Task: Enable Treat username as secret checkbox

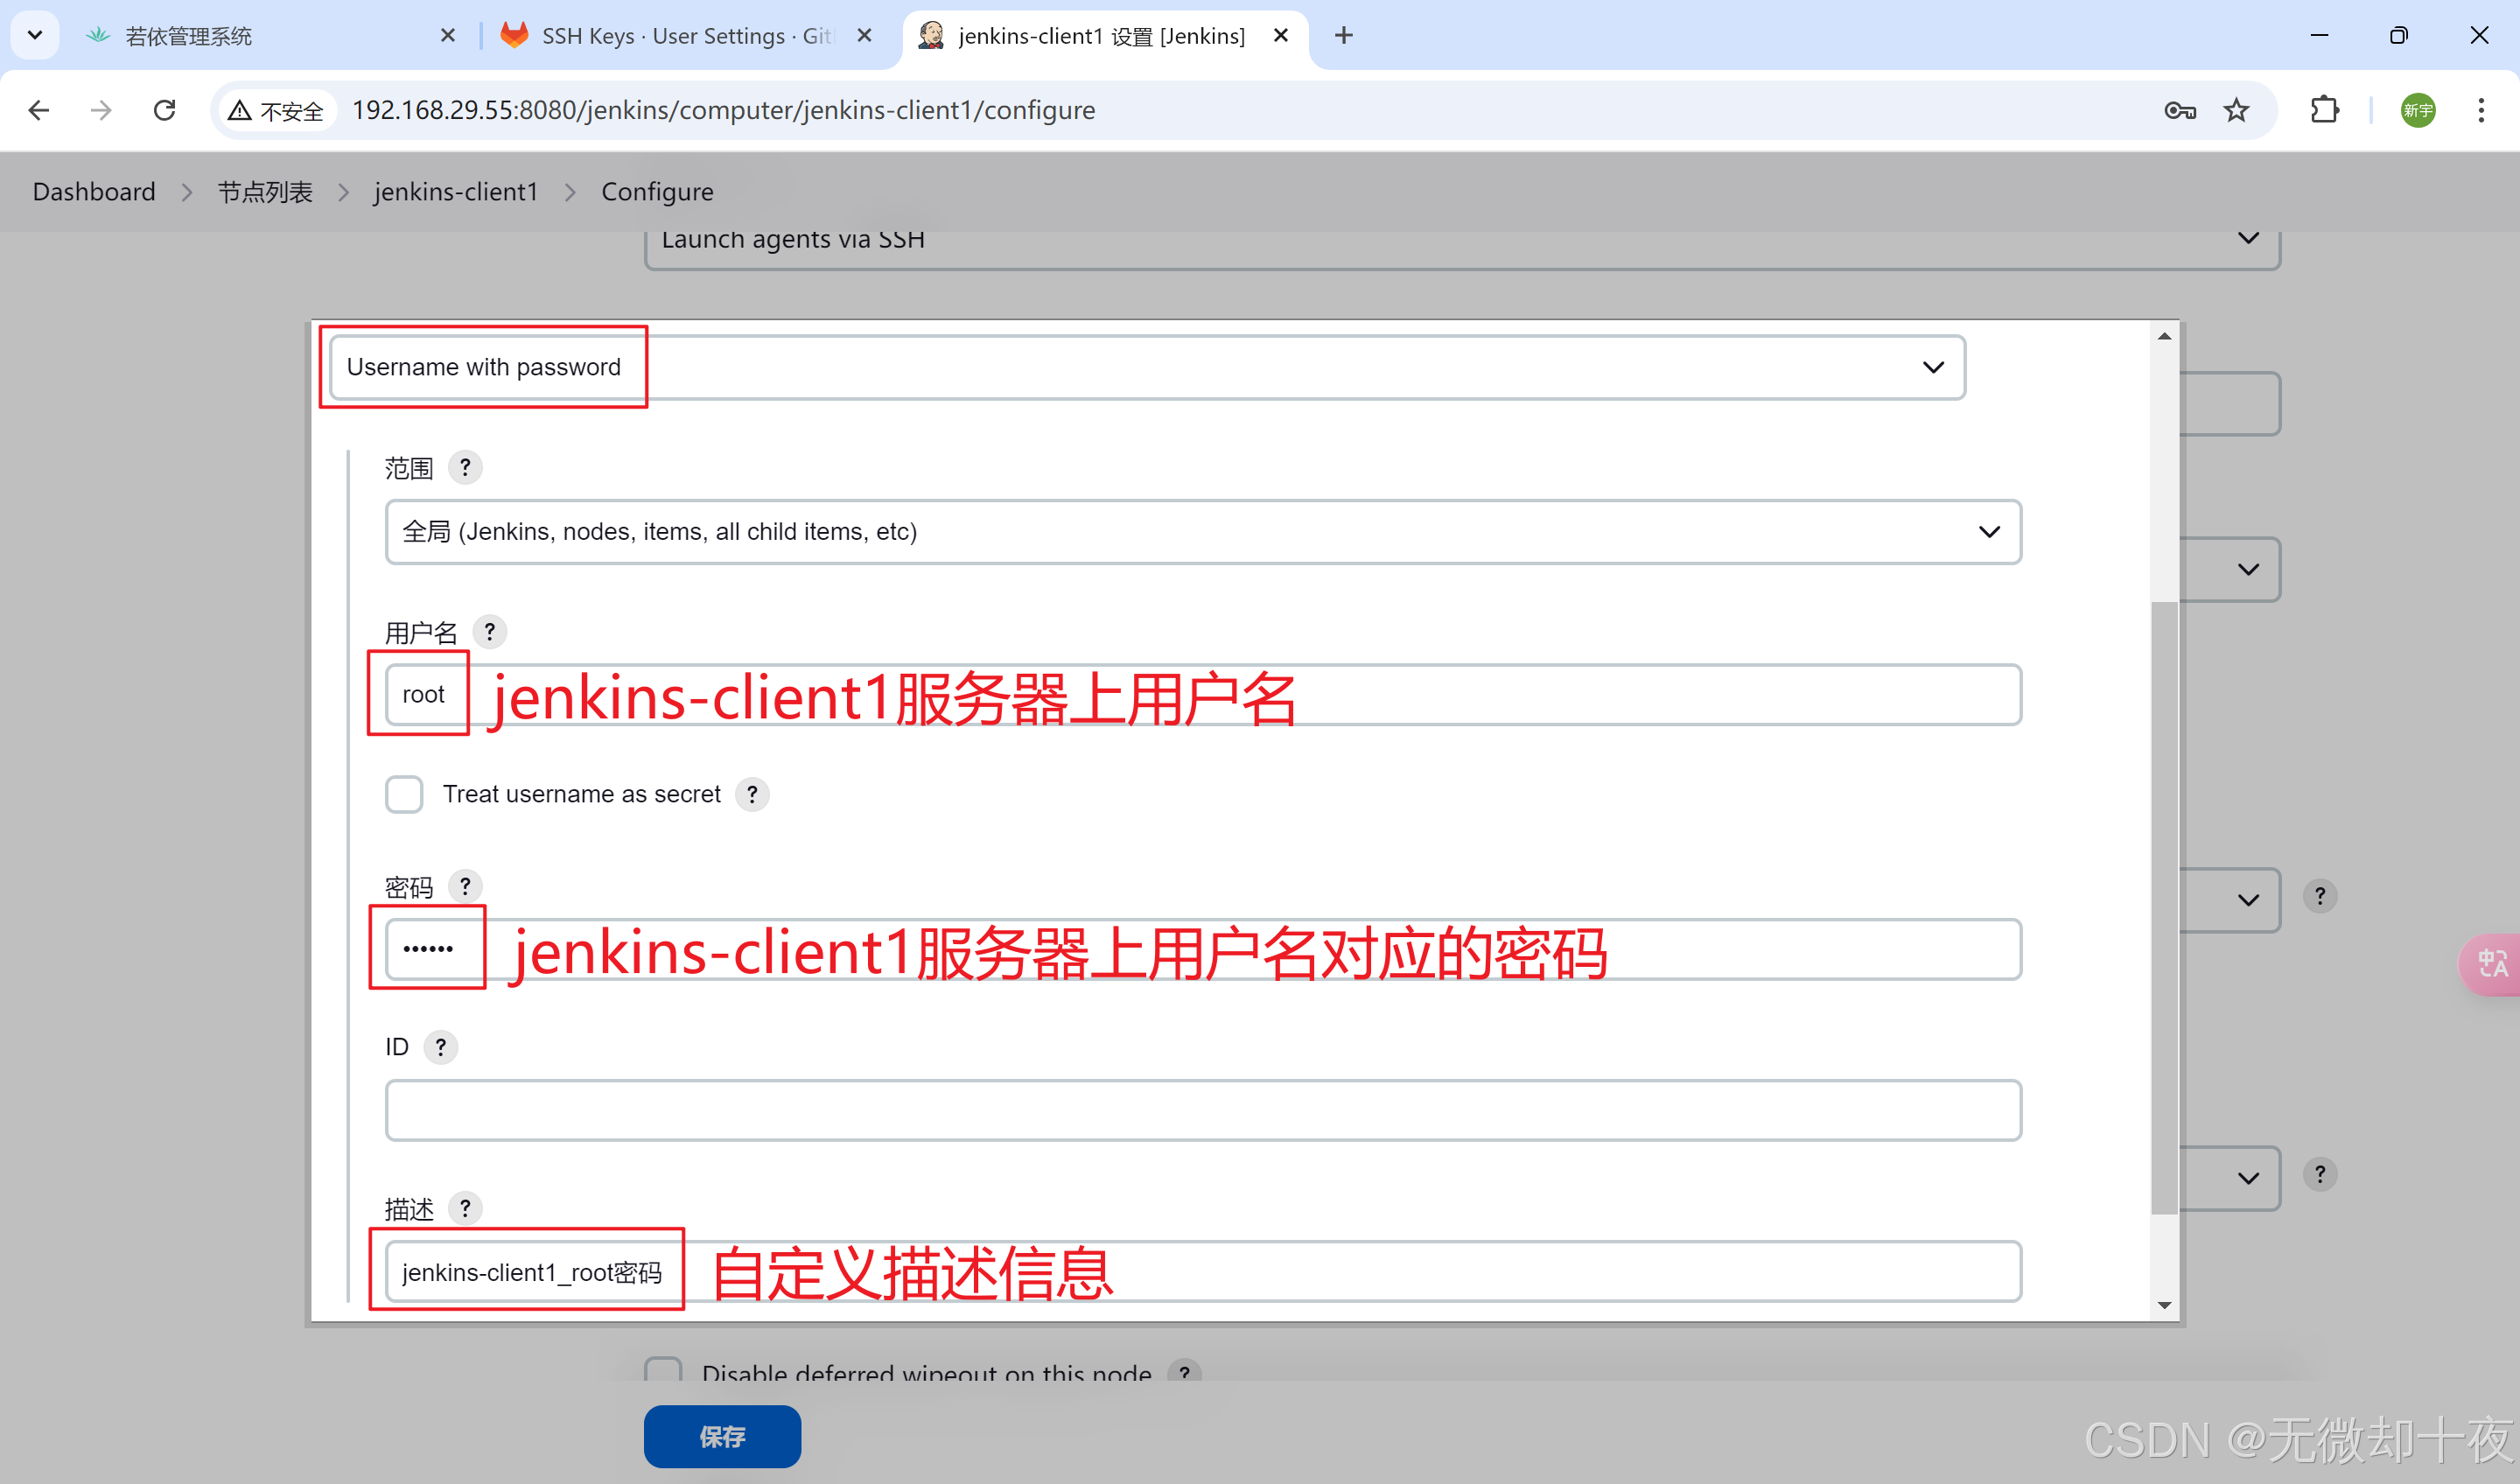Action: tap(404, 794)
